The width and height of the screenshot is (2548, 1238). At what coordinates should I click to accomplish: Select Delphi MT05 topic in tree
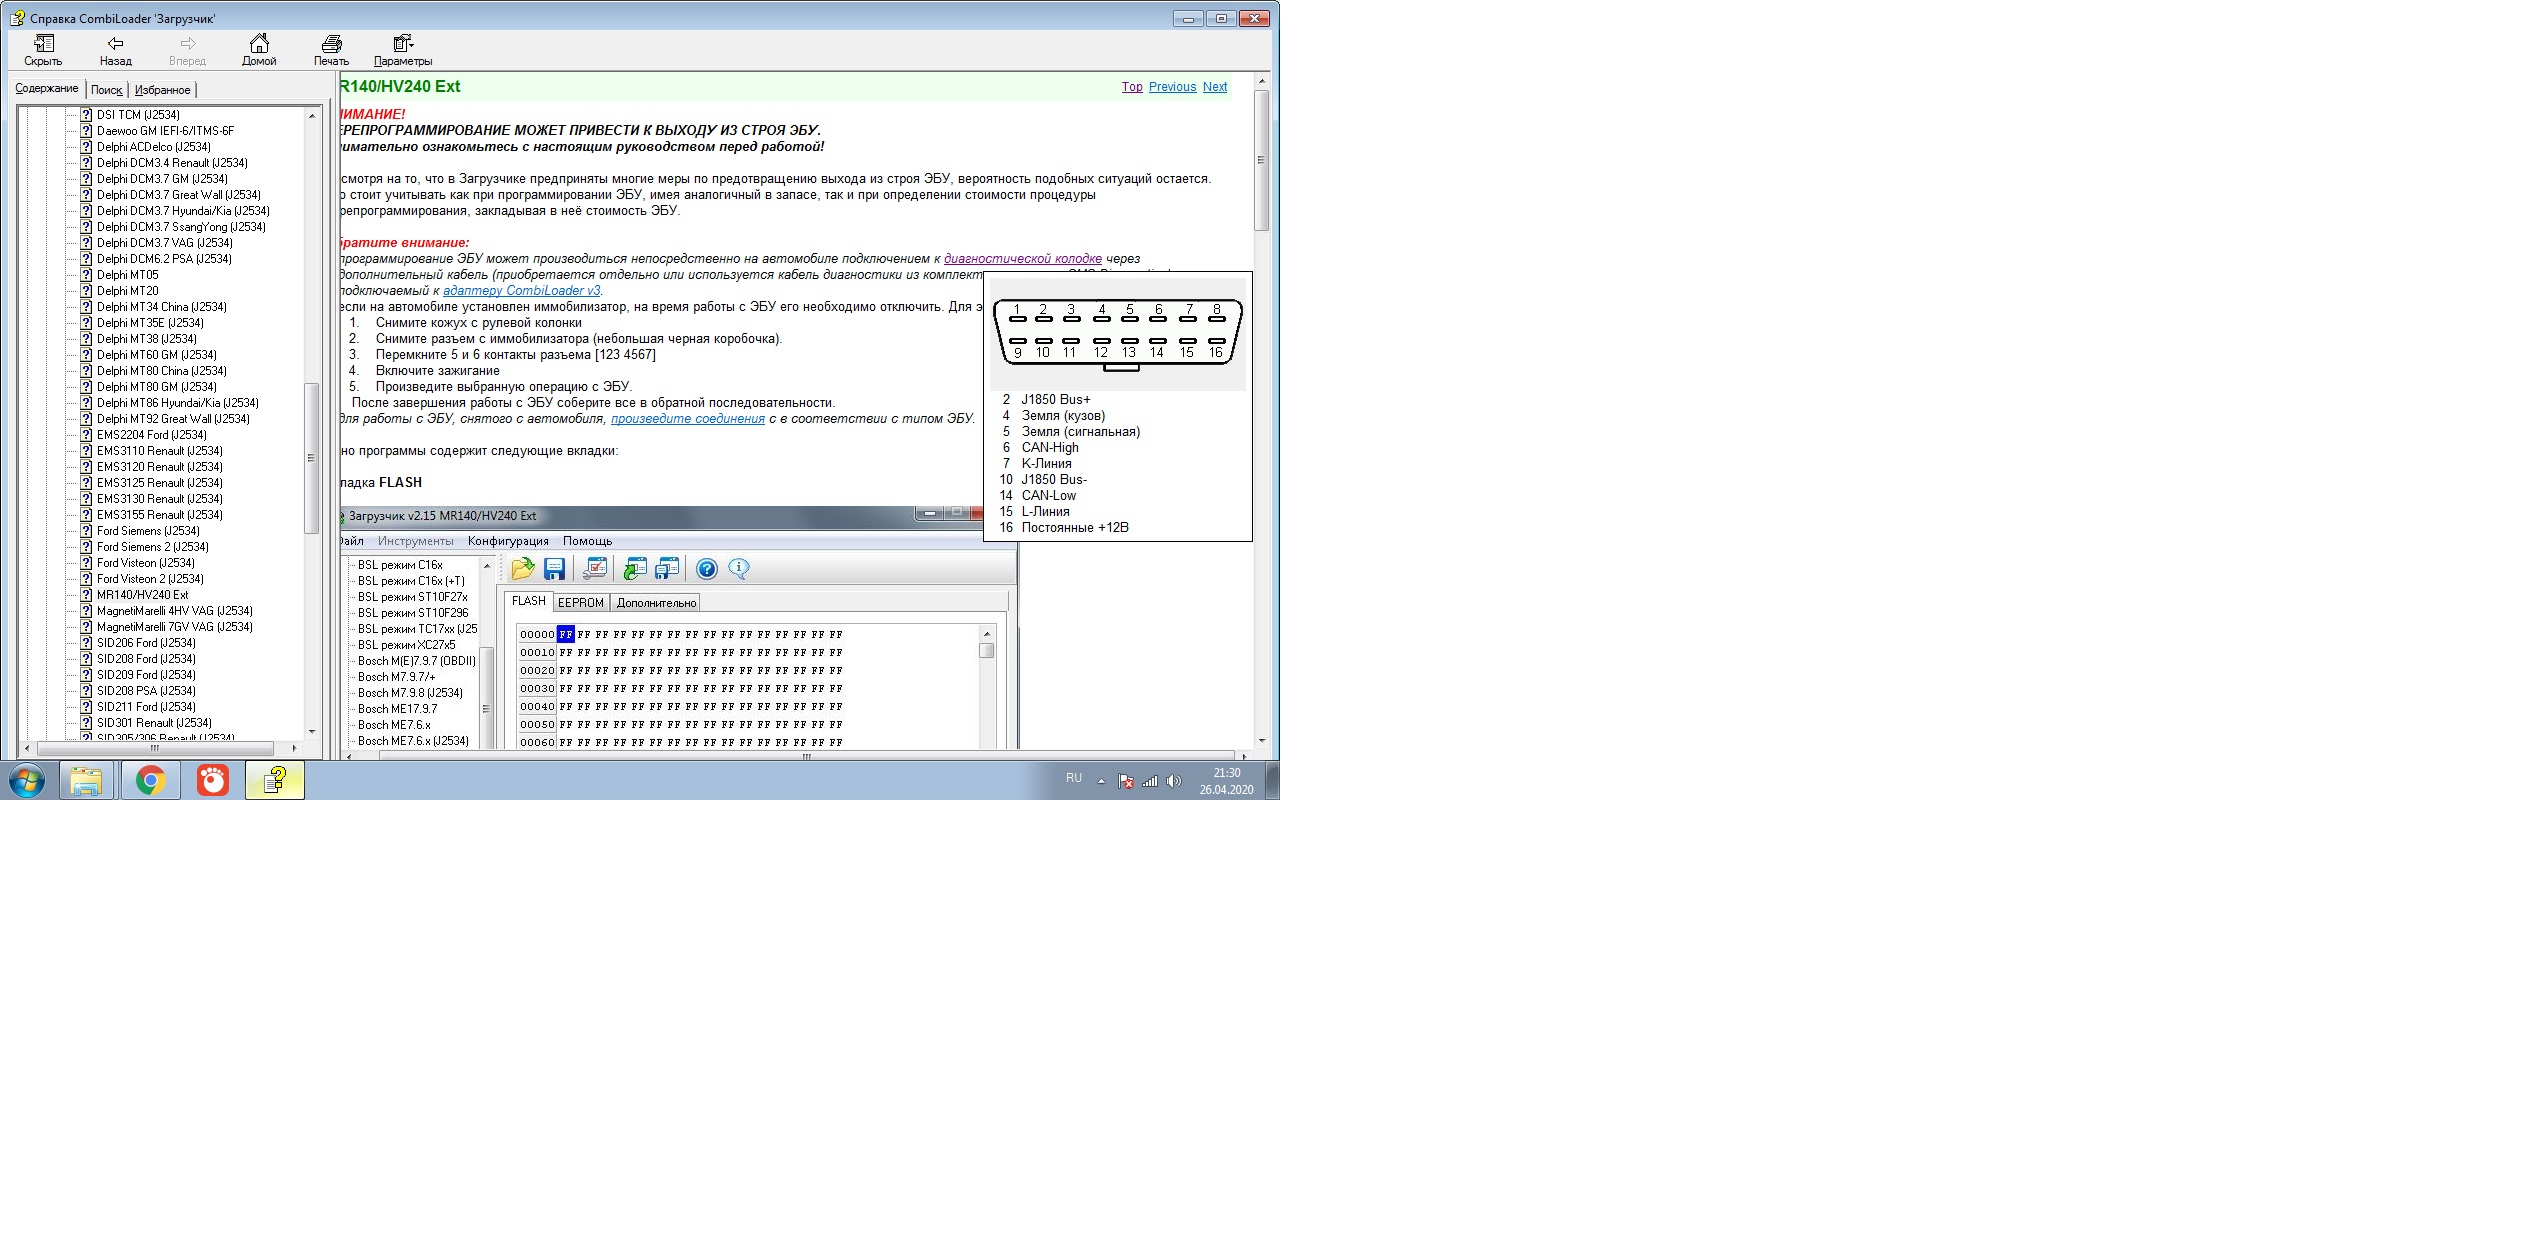coord(127,275)
